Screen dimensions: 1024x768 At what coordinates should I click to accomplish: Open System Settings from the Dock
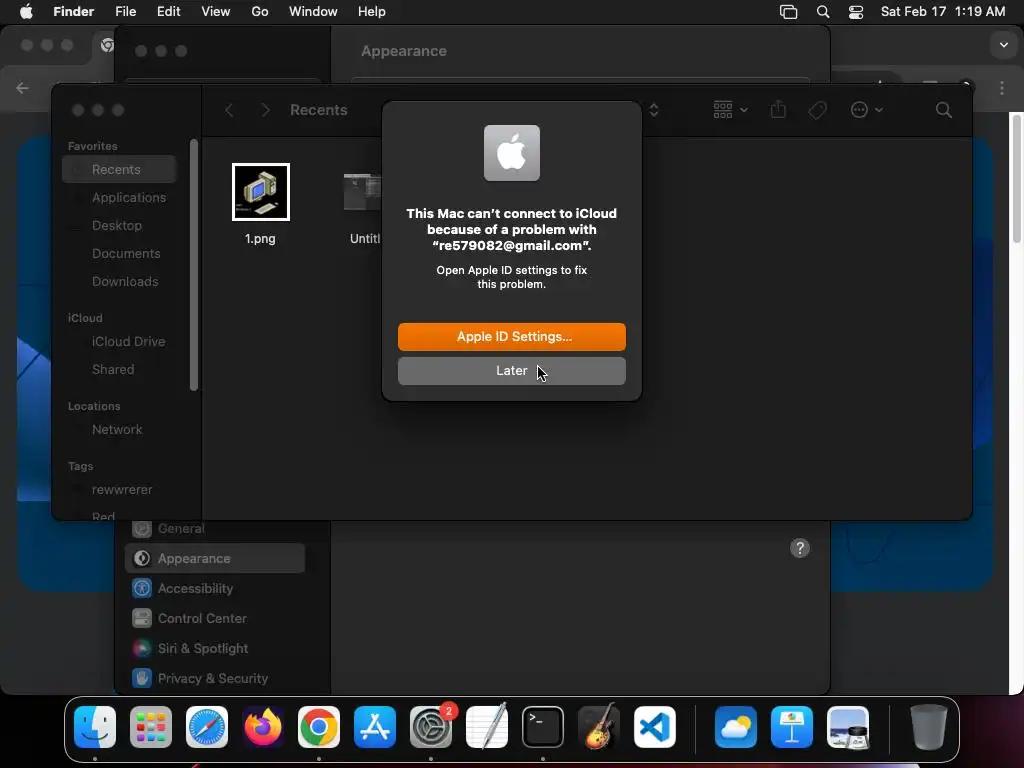click(431, 727)
